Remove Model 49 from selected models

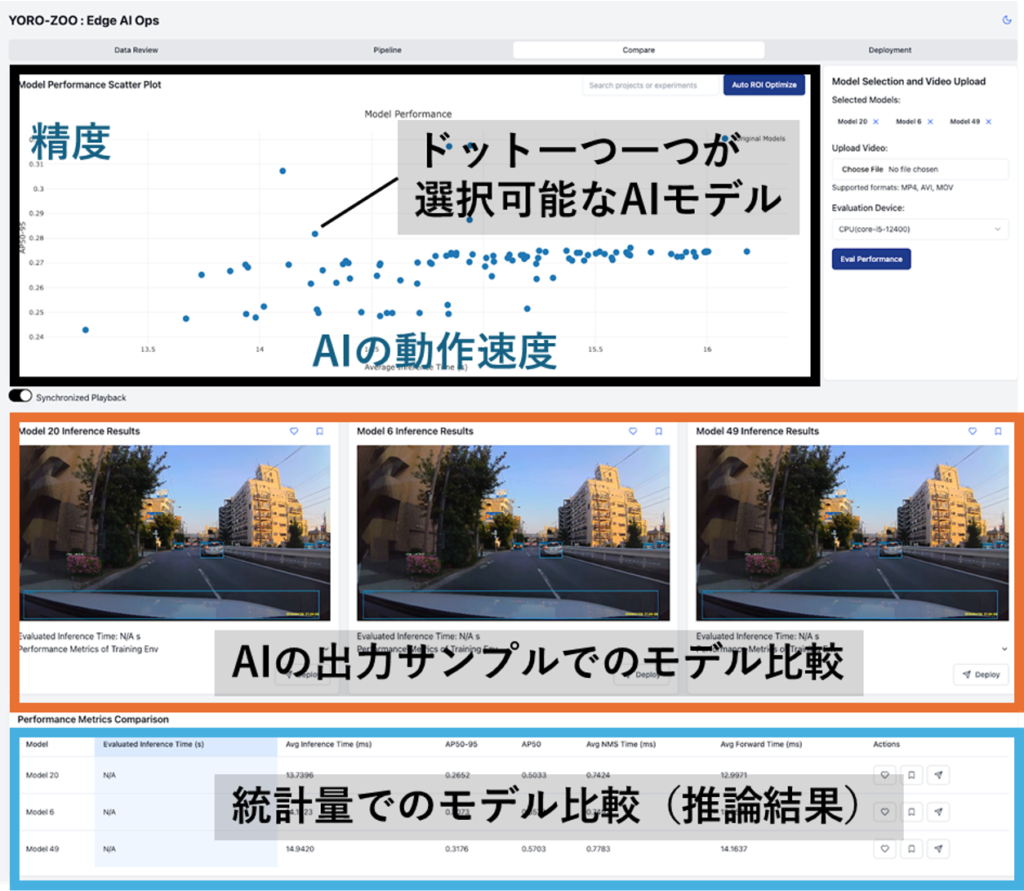(x=989, y=122)
